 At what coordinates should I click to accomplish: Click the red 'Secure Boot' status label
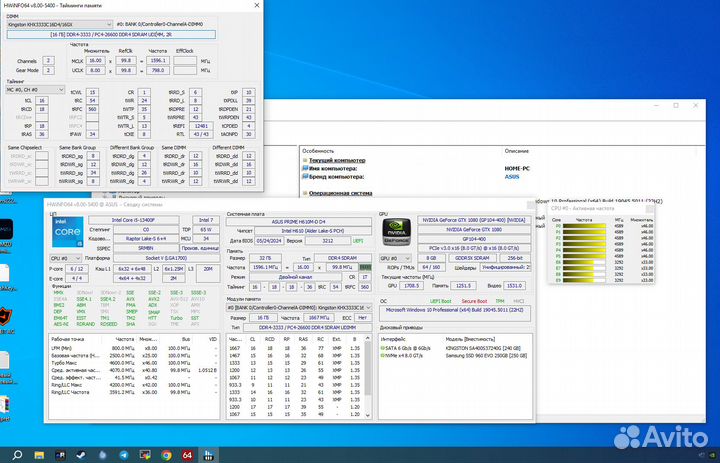474,301
